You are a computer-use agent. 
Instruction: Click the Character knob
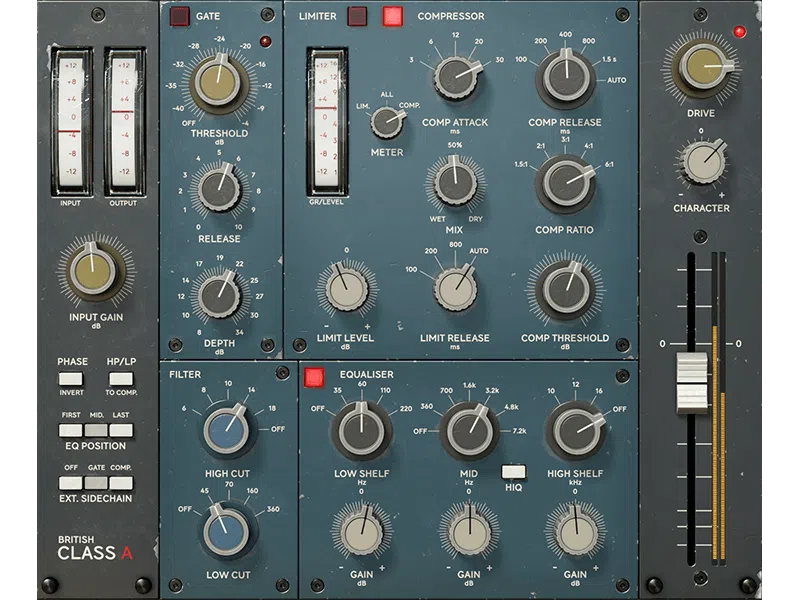pyautogui.click(x=701, y=161)
